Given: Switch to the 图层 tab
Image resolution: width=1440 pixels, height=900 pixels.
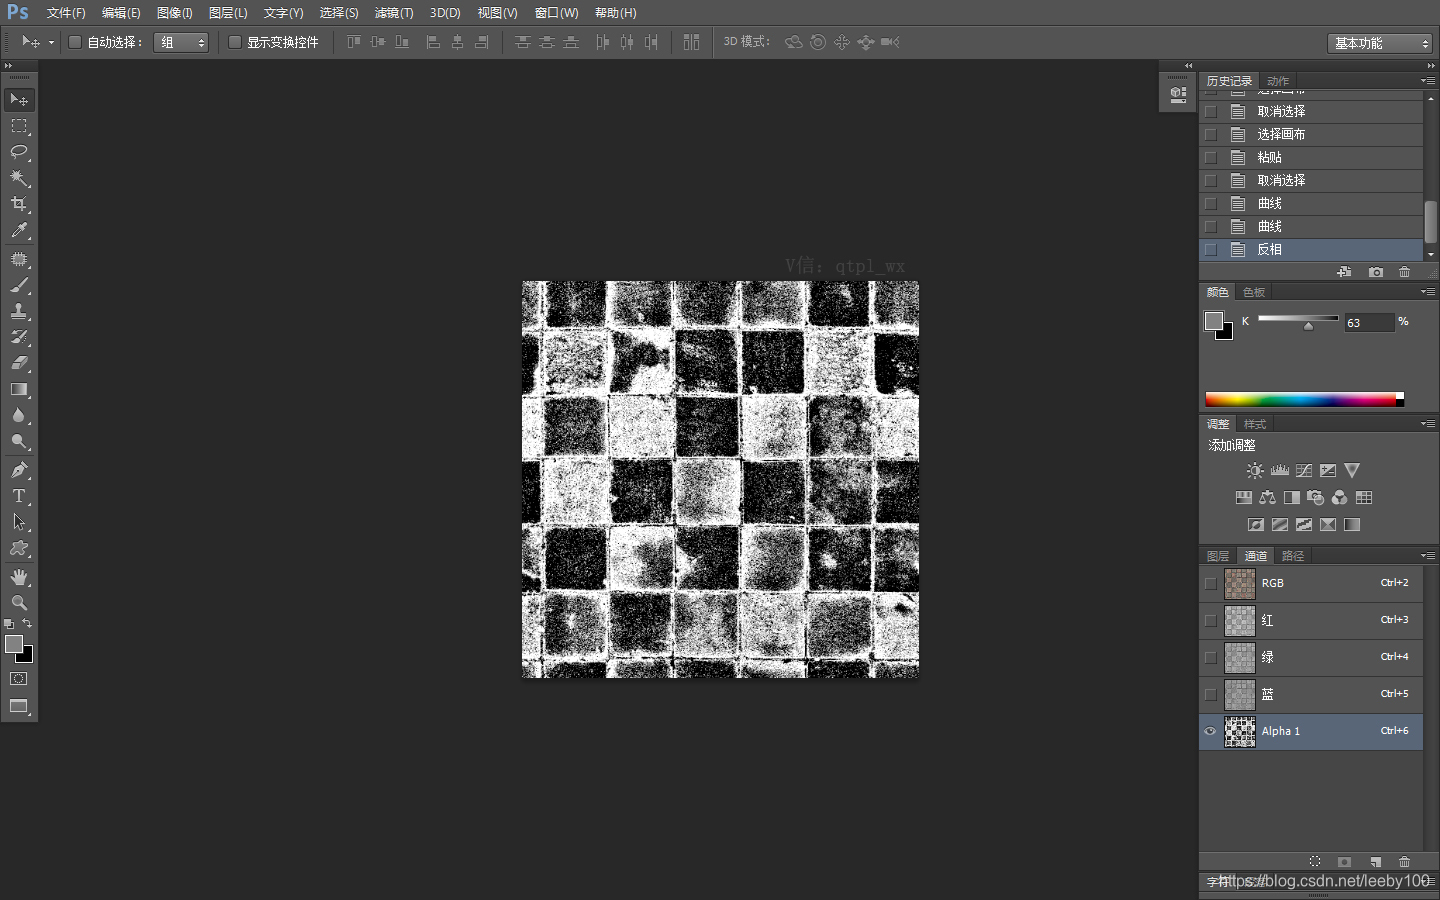Looking at the screenshot, I should coord(1218,556).
